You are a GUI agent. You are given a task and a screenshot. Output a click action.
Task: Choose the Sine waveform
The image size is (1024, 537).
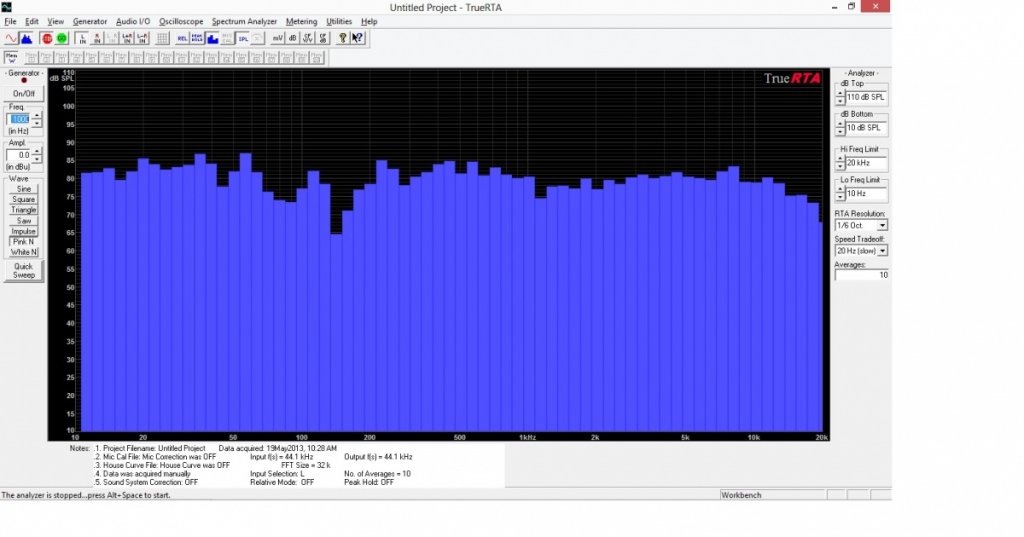point(24,189)
